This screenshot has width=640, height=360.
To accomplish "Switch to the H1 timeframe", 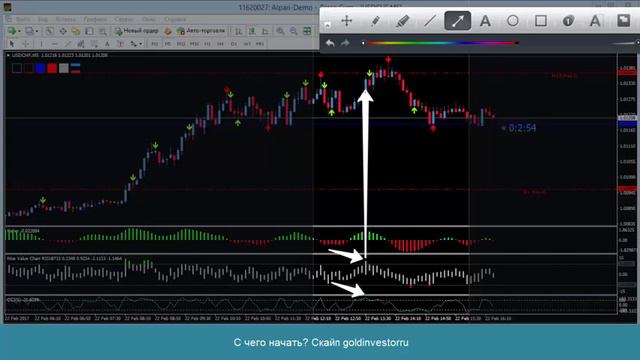I will [x=207, y=44].
